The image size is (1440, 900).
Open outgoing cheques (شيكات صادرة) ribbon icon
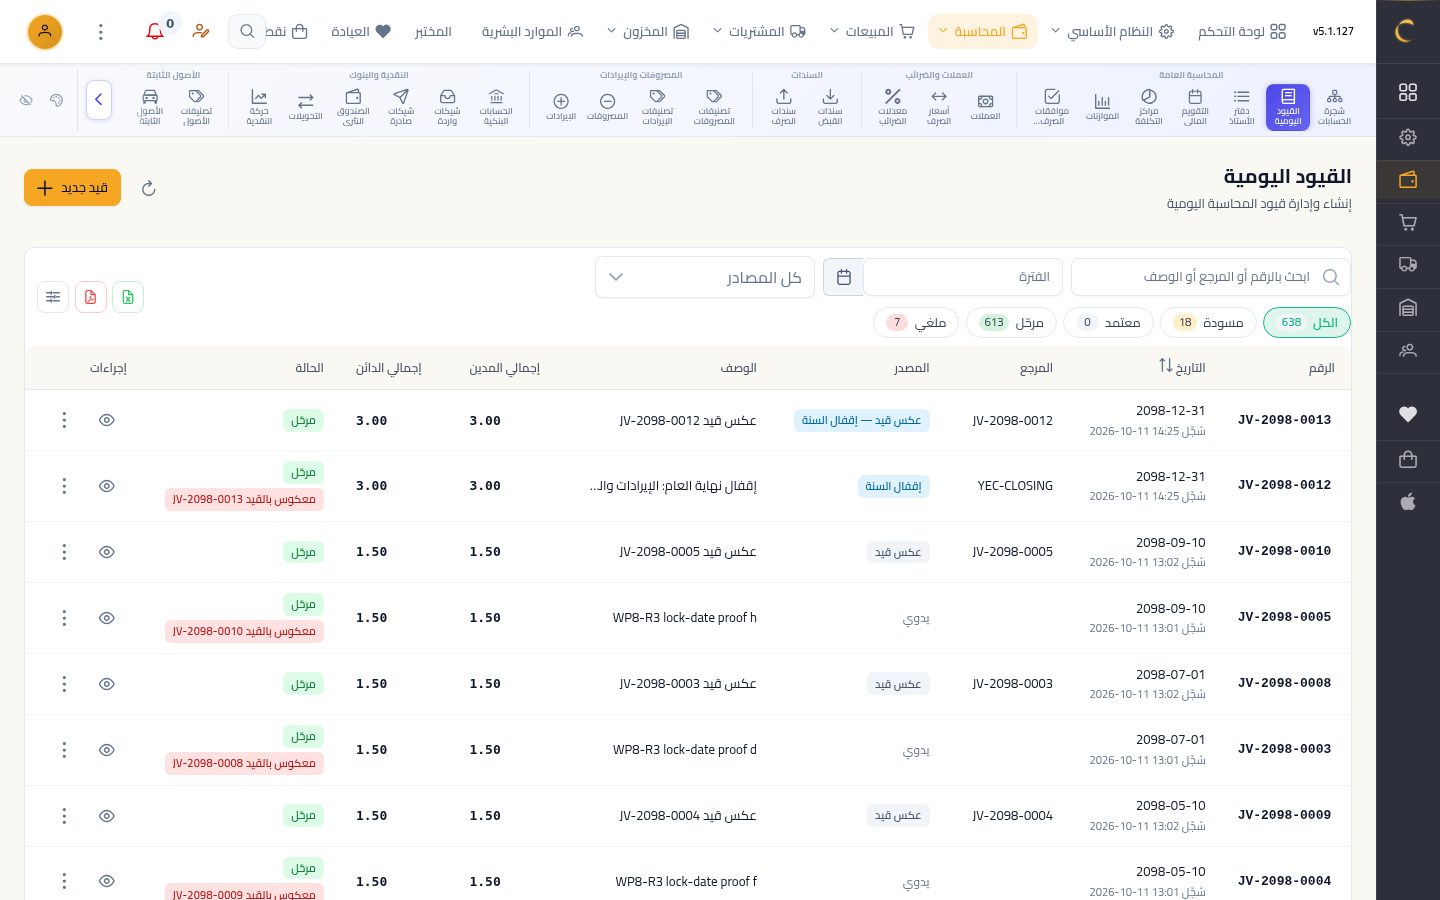(x=401, y=107)
